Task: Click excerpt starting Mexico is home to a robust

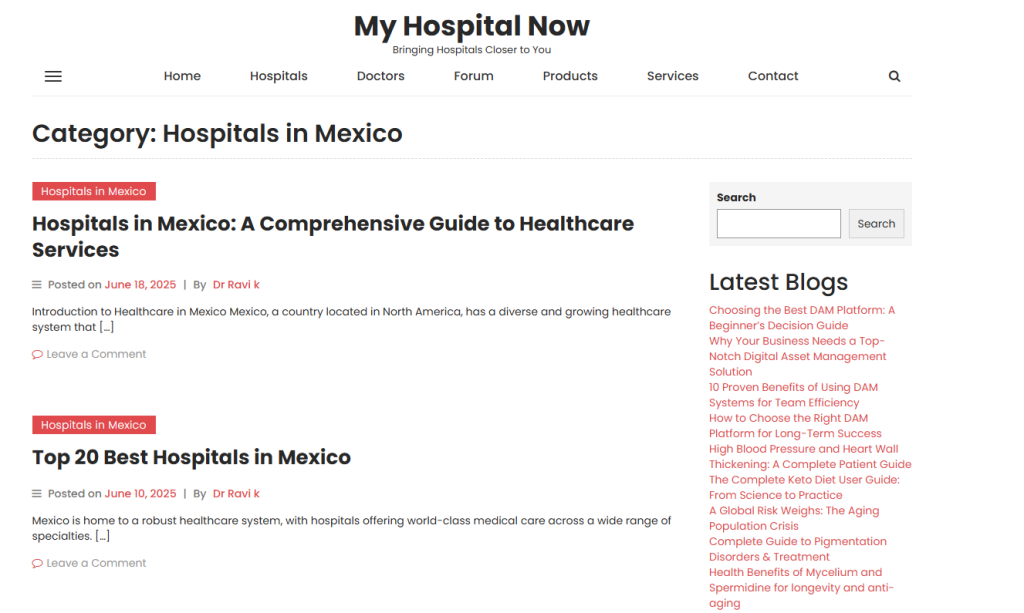Action: pyautogui.click(x=351, y=528)
